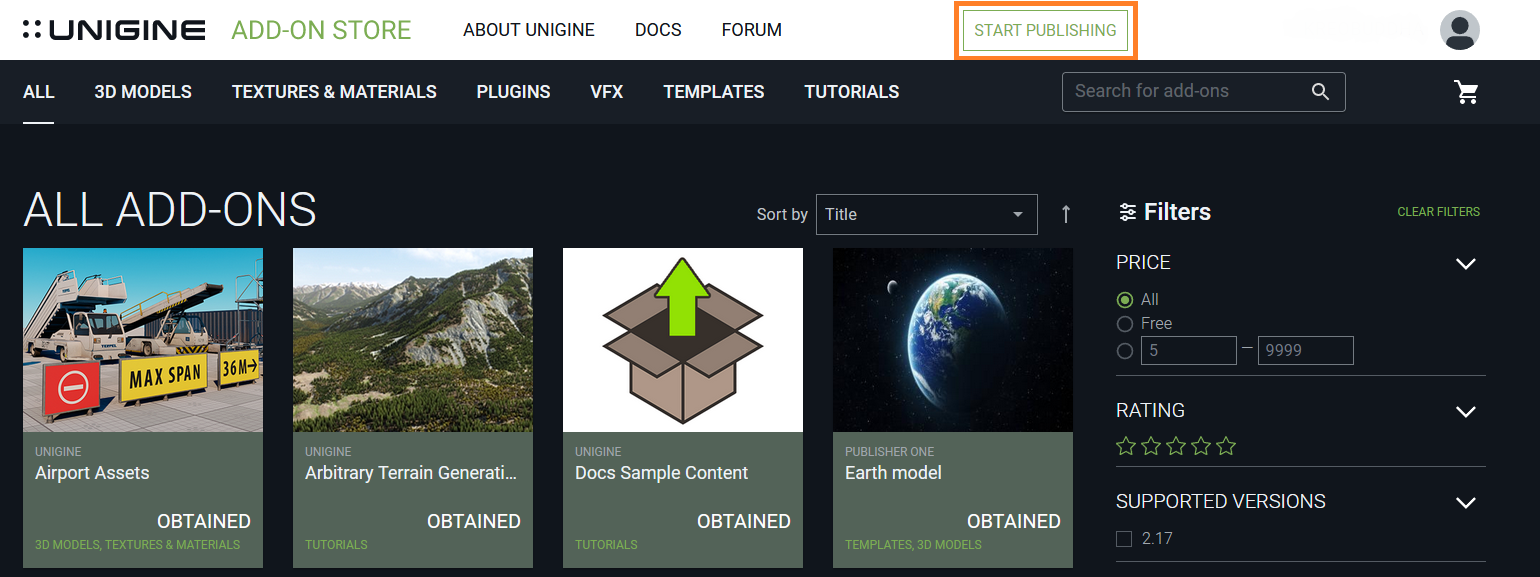Switch to the ALL category tab
Image resolution: width=1540 pixels, height=577 pixels.
[x=38, y=92]
